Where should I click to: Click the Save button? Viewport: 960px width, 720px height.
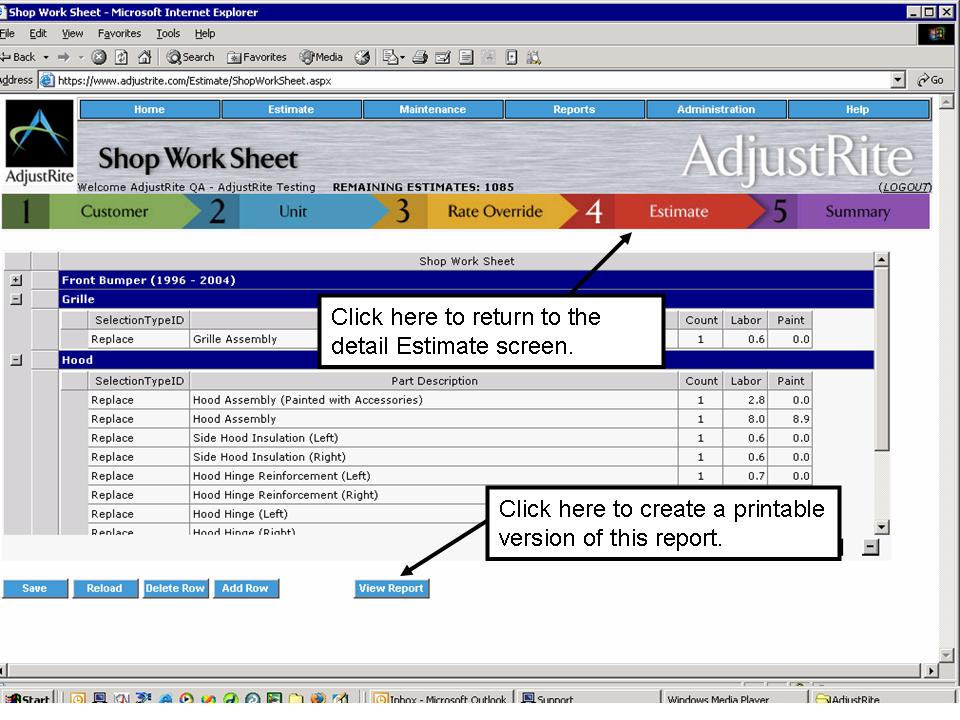(x=35, y=588)
